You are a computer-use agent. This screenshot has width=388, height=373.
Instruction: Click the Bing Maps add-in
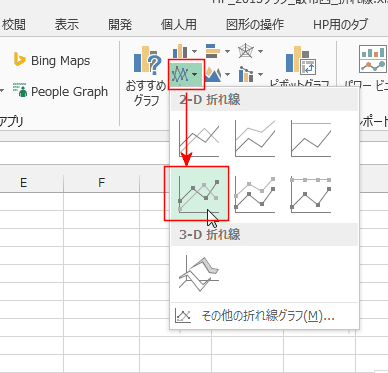point(52,61)
